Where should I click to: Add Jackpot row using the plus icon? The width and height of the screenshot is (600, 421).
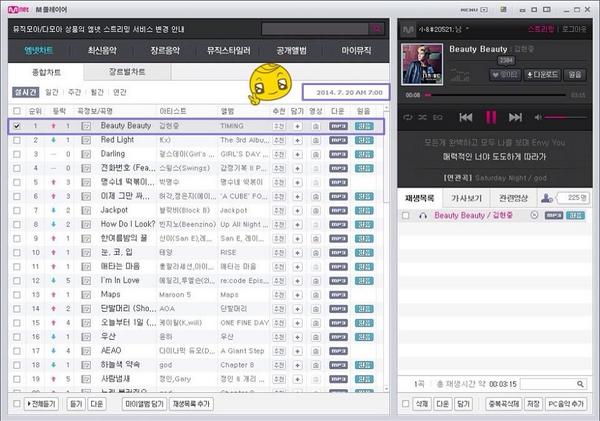[x=297, y=211]
